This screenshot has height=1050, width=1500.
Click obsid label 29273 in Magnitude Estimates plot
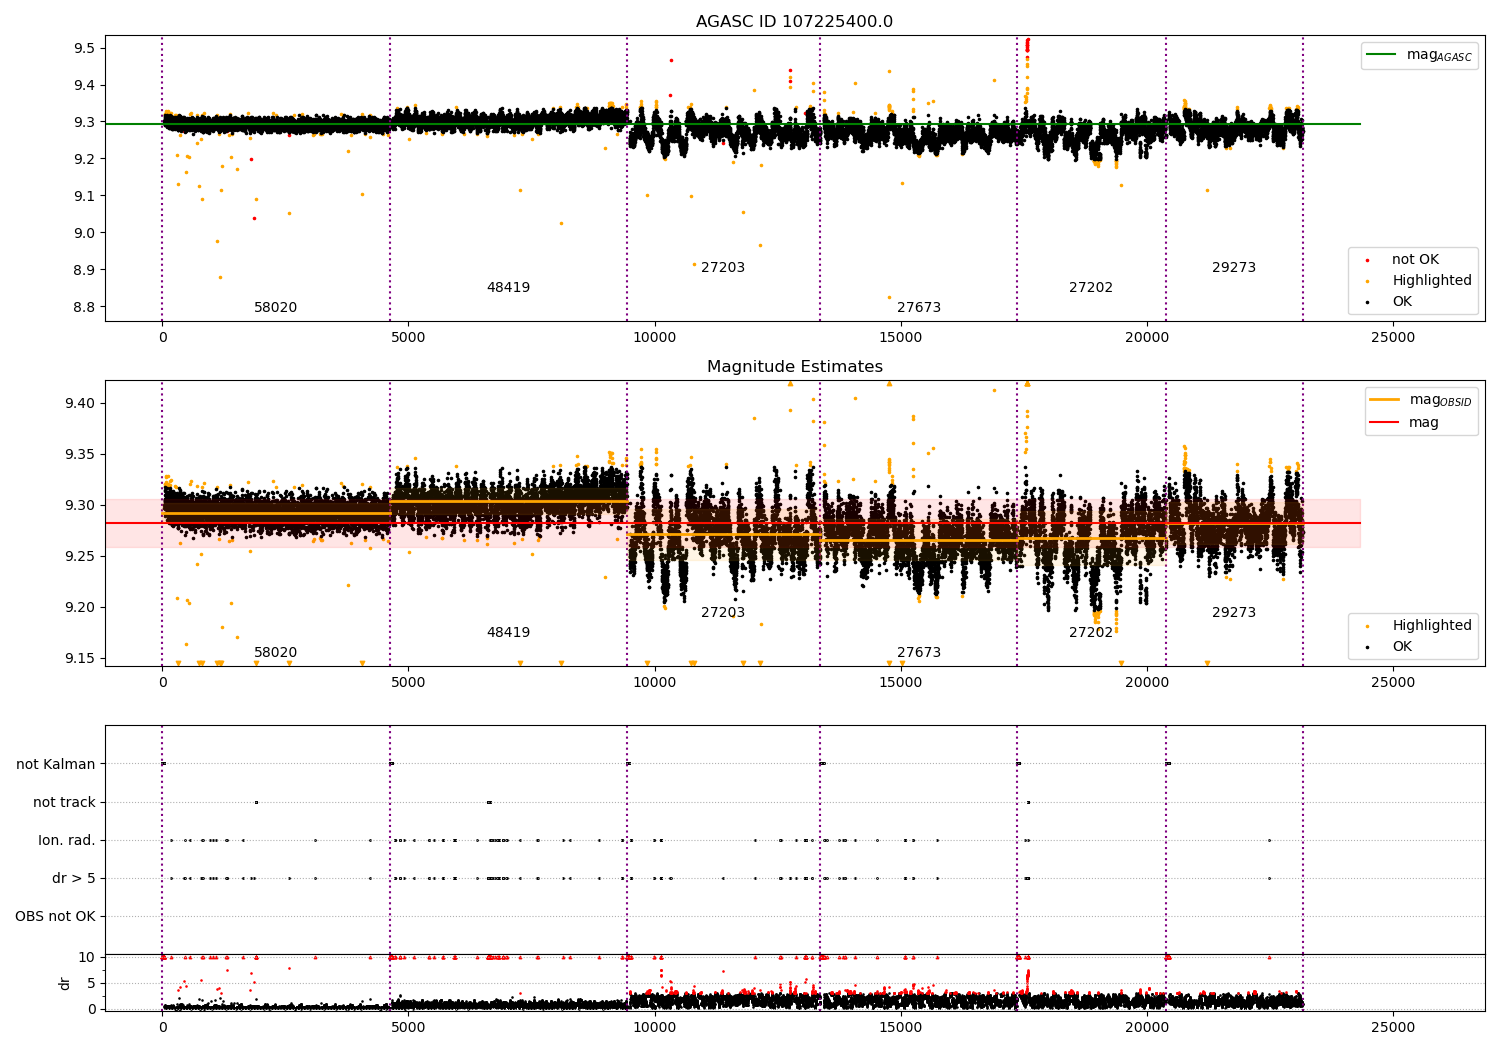[x=1234, y=613]
